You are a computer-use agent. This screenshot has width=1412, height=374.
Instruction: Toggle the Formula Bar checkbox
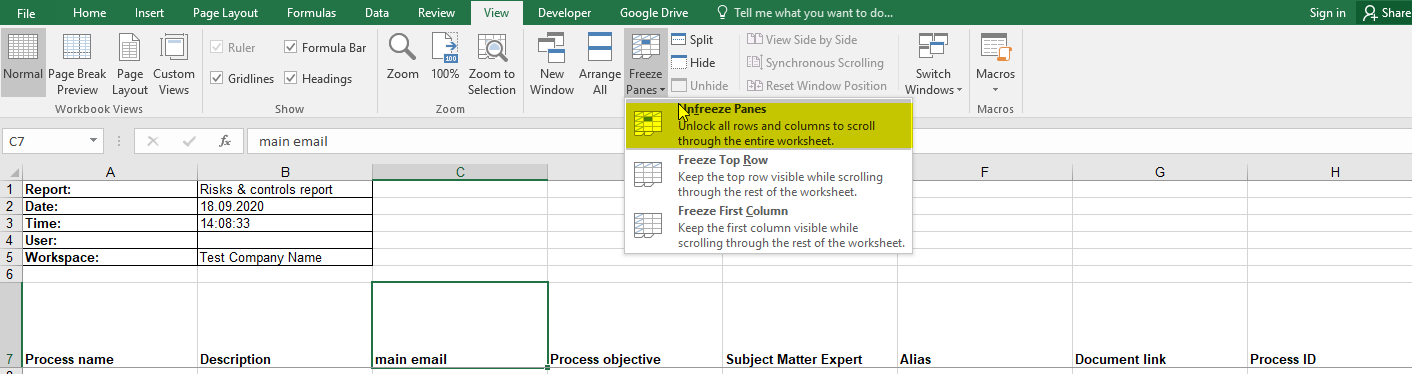pyautogui.click(x=325, y=47)
